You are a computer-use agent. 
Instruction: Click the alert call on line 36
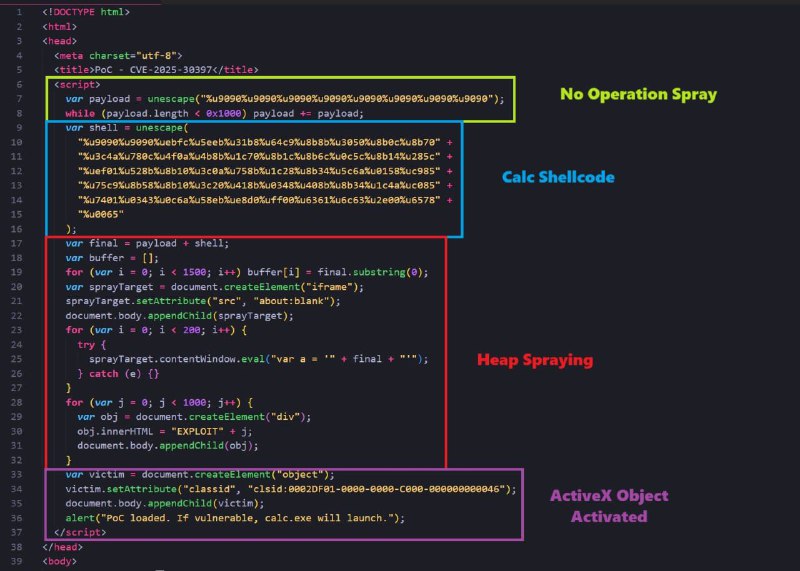pos(235,518)
